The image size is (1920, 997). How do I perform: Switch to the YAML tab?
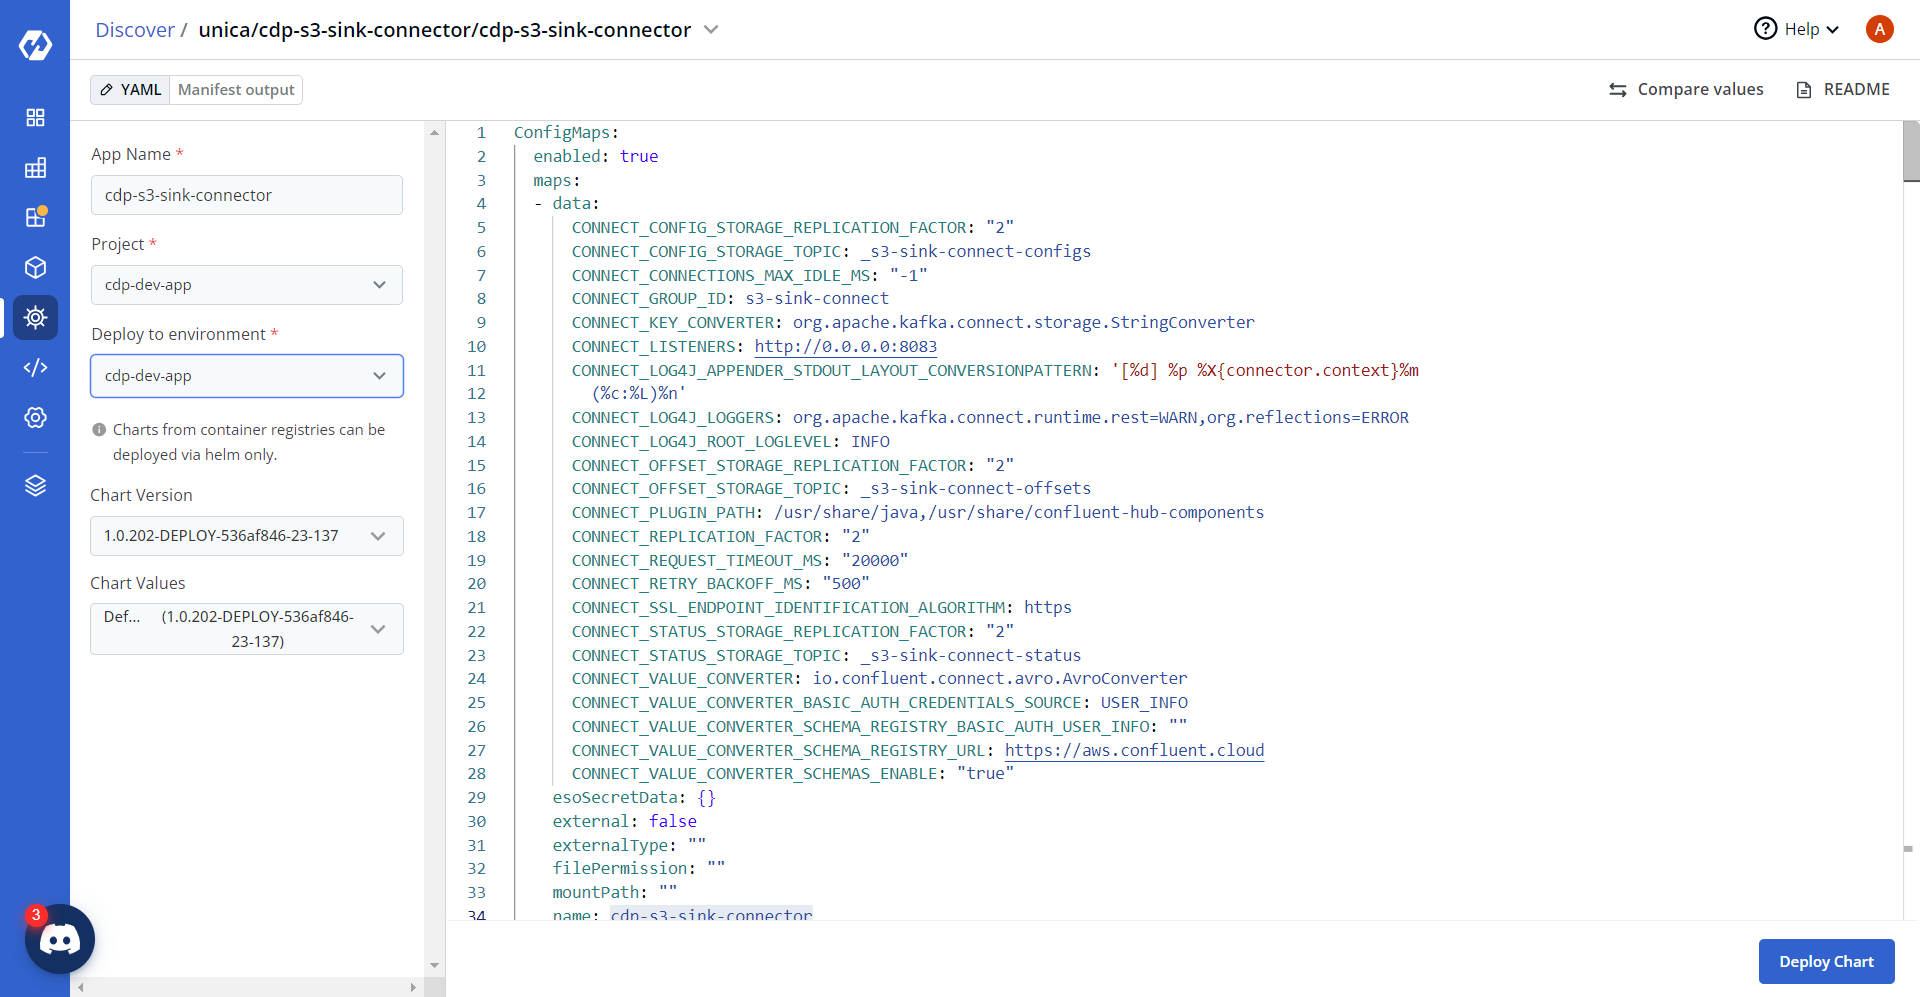pos(131,90)
